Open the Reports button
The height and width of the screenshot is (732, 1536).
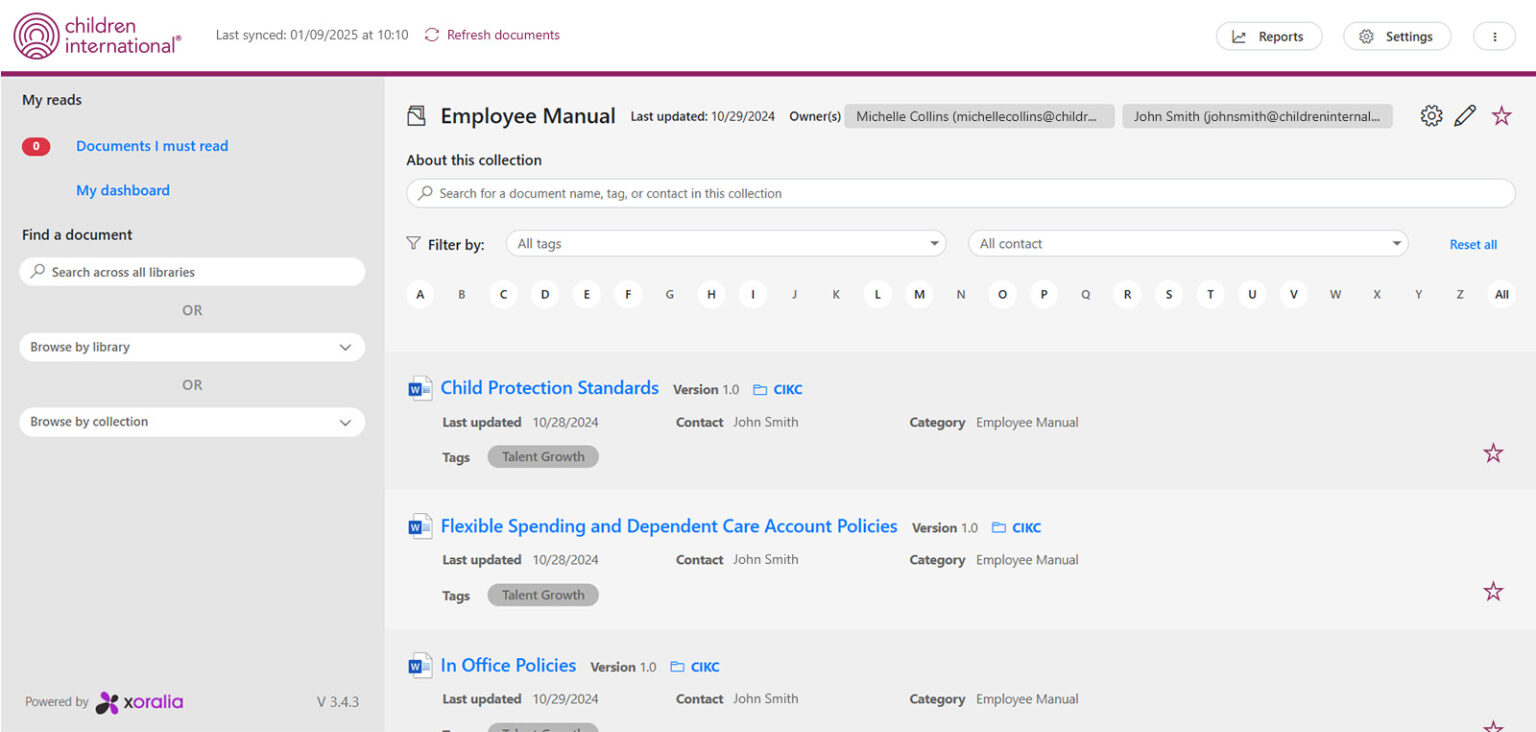click(x=1269, y=36)
